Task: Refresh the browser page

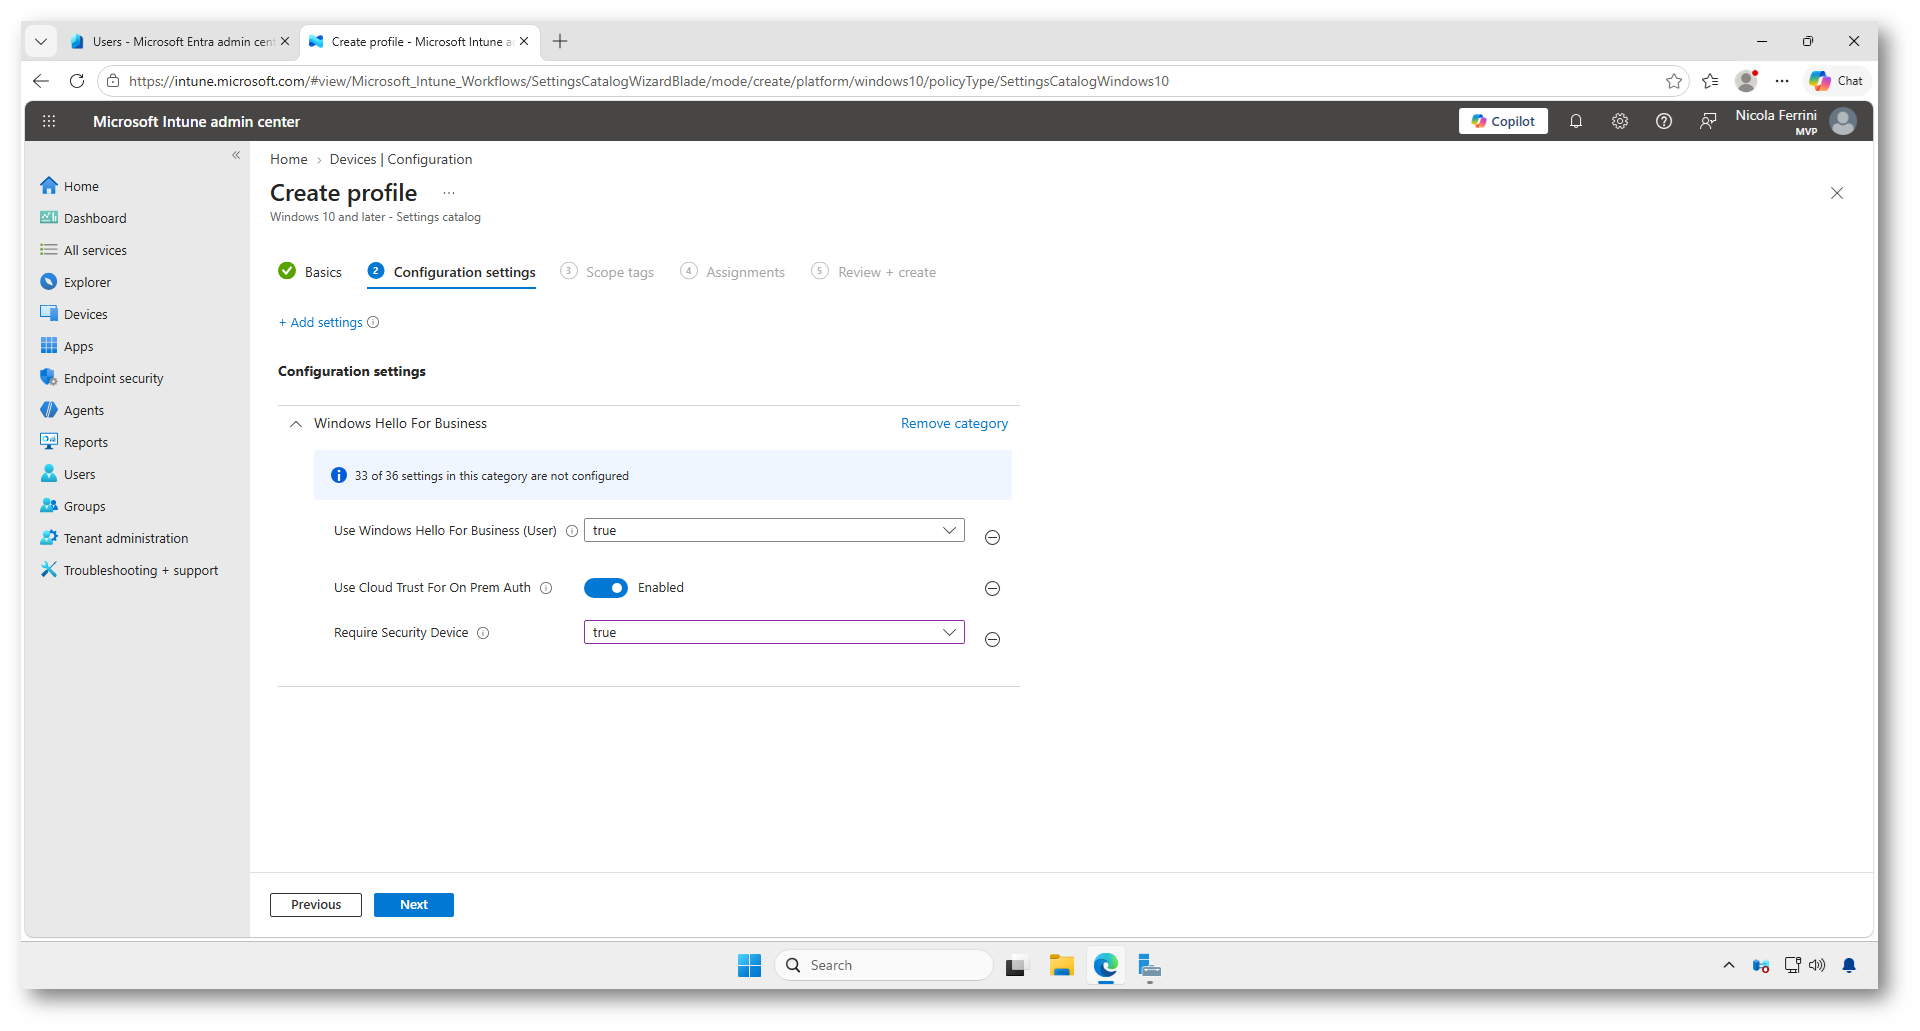Action: click(77, 81)
